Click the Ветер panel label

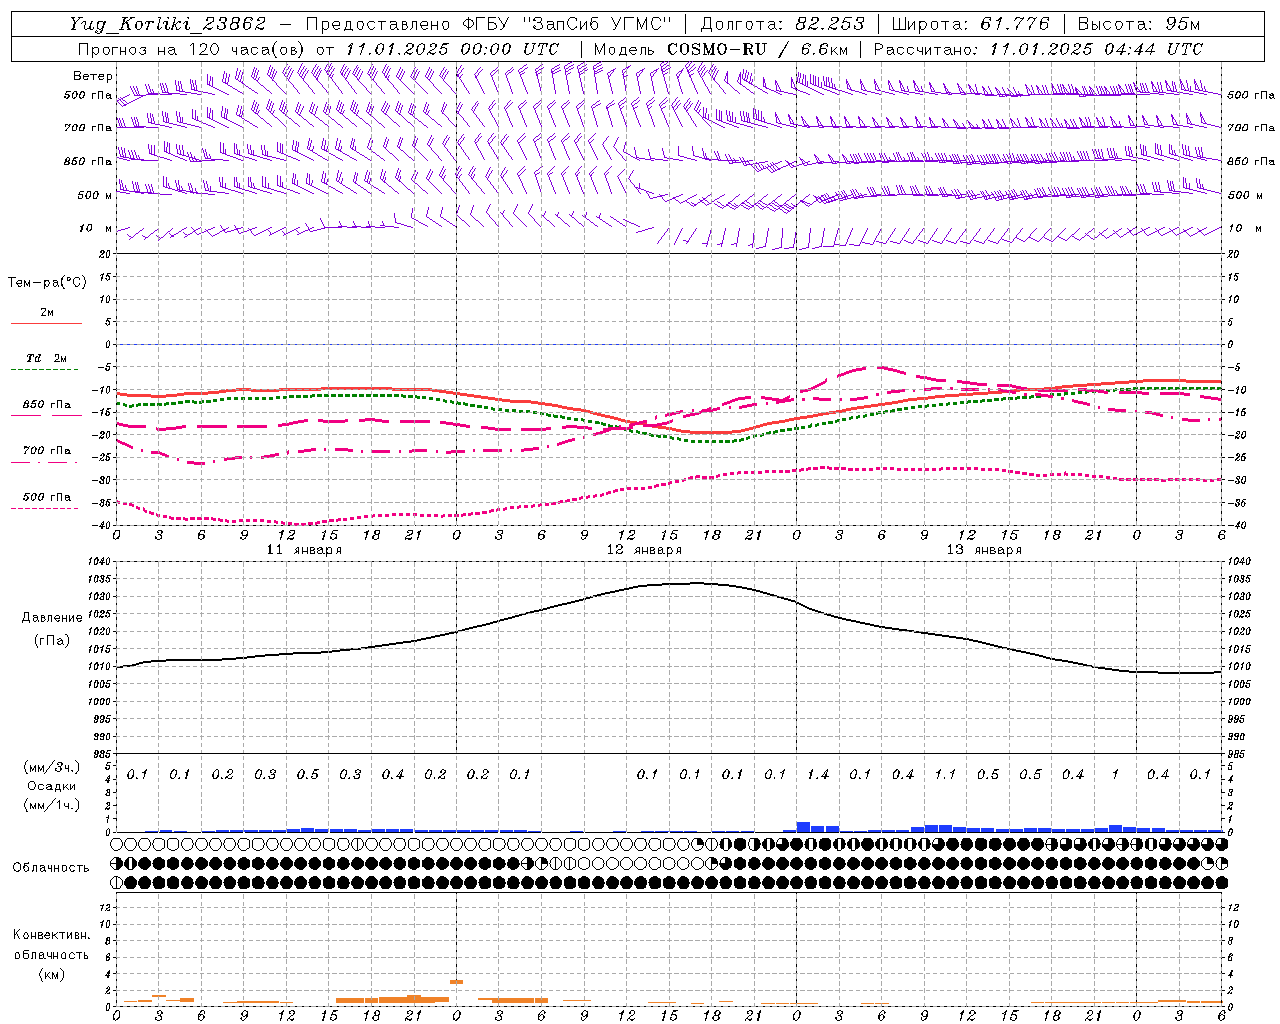click(x=92, y=76)
